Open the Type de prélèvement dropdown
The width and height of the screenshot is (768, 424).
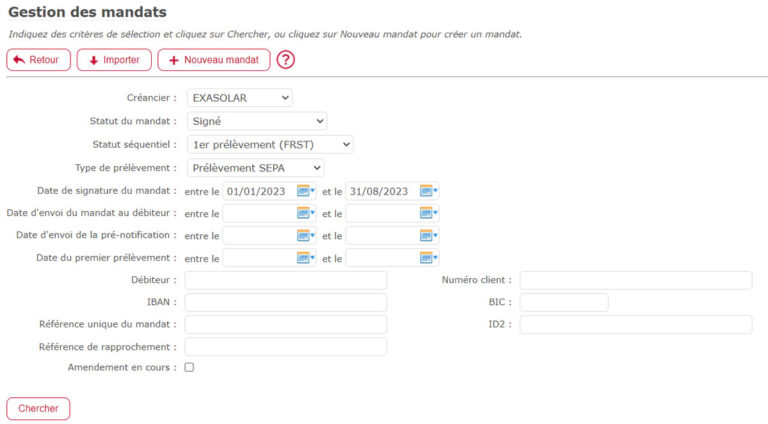(255, 167)
